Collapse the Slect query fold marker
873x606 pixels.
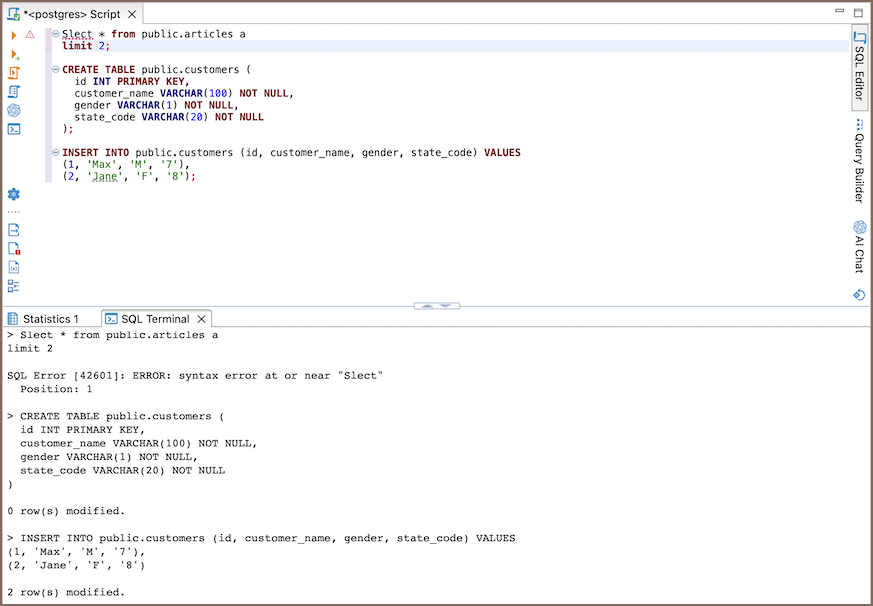coord(55,34)
